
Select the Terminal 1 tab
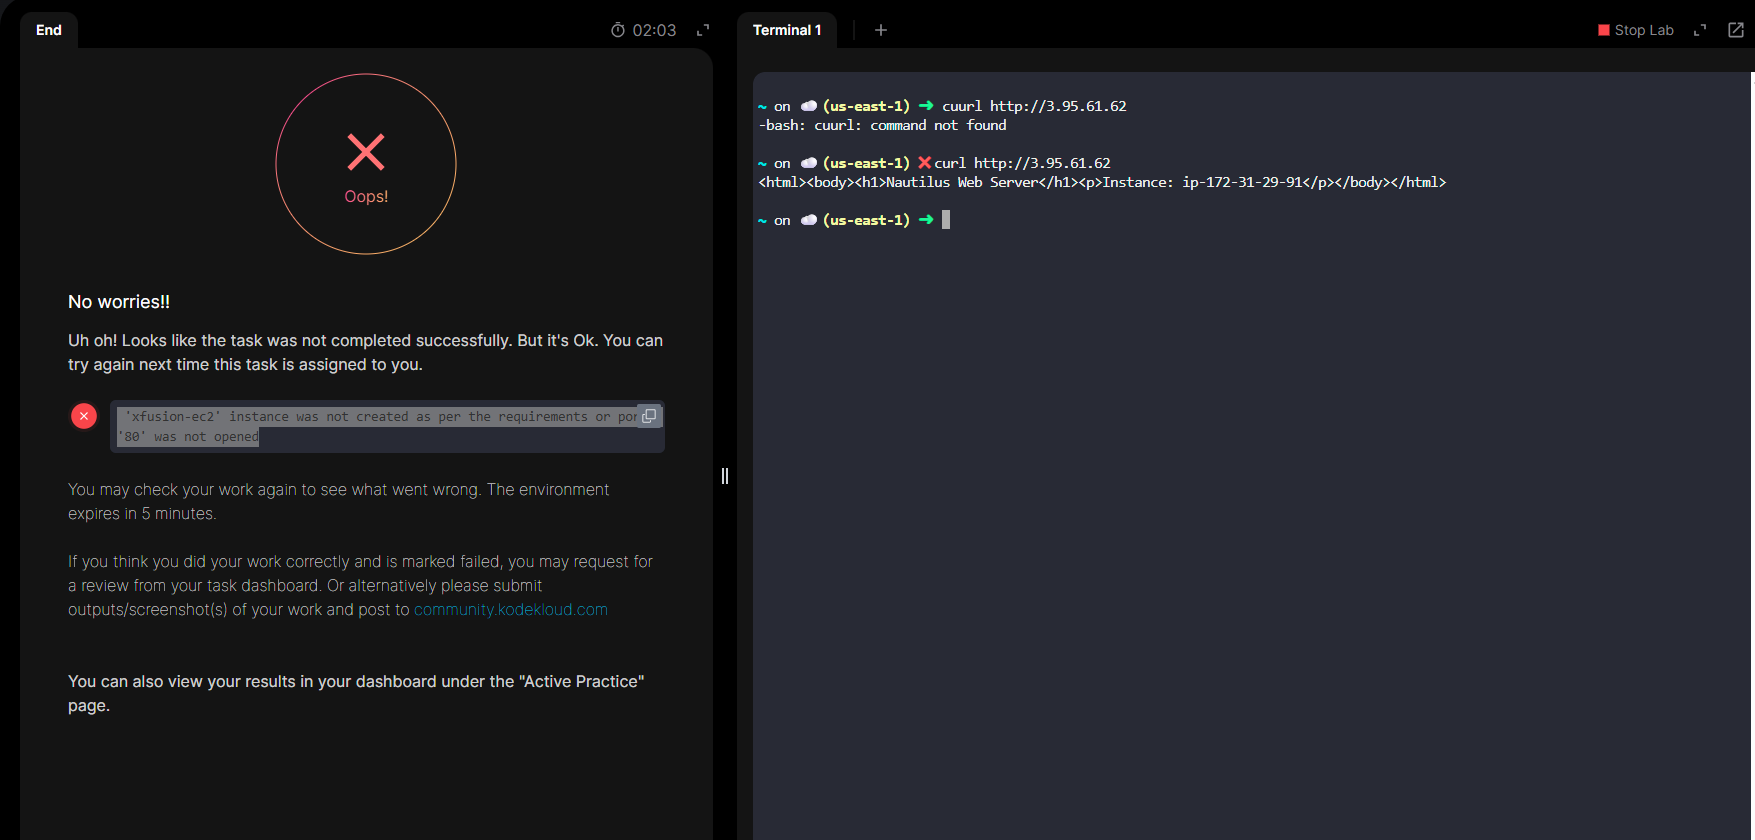coord(787,30)
